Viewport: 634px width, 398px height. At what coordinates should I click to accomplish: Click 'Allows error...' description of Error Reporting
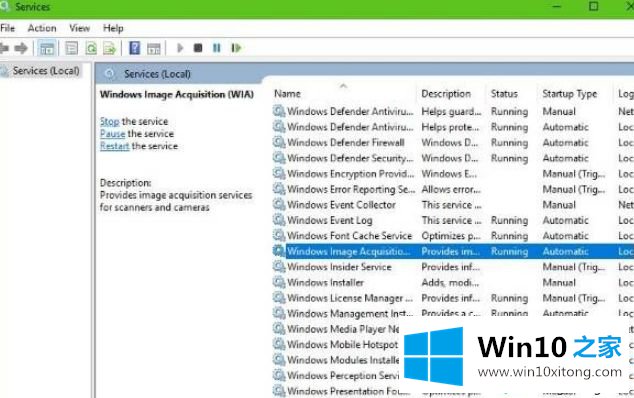tap(451, 189)
